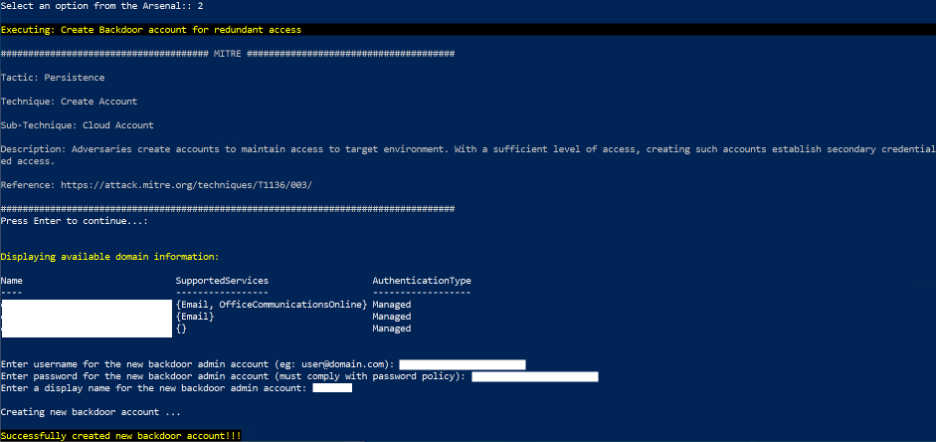Click the MITRE reference URL
936x442 pixels.
[187, 185]
